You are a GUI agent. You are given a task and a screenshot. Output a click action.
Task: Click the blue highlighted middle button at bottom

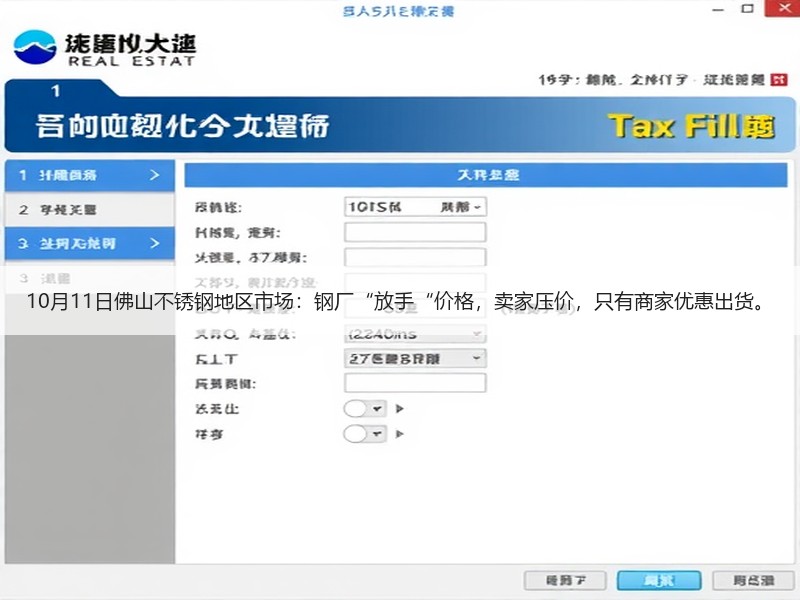click(x=659, y=581)
